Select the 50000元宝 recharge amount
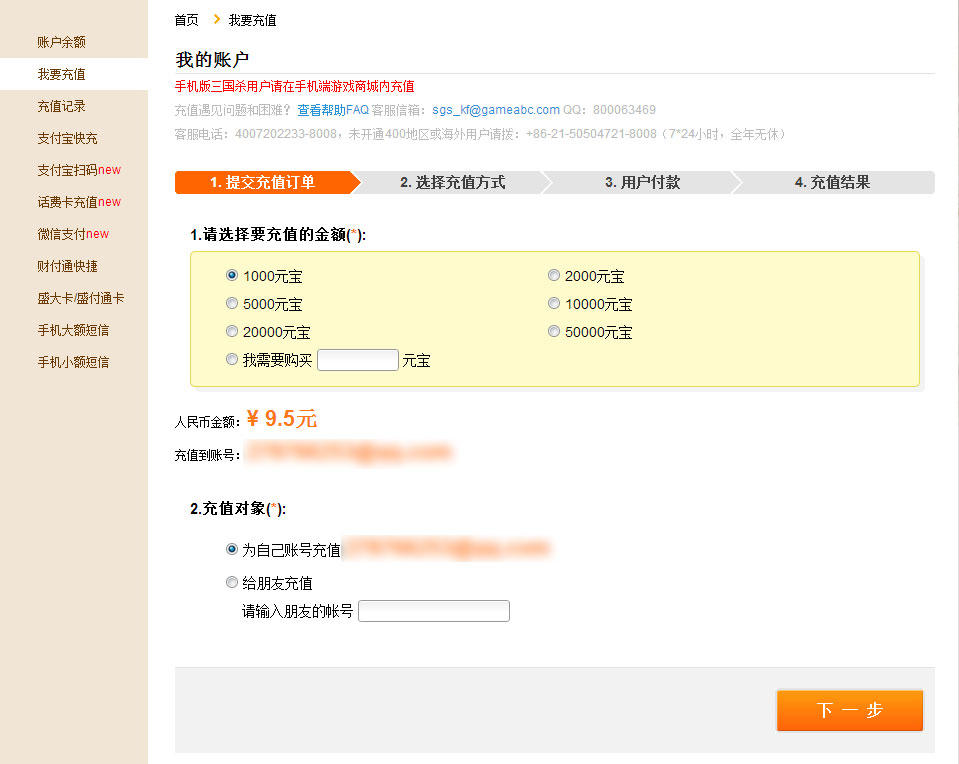 pyautogui.click(x=554, y=331)
